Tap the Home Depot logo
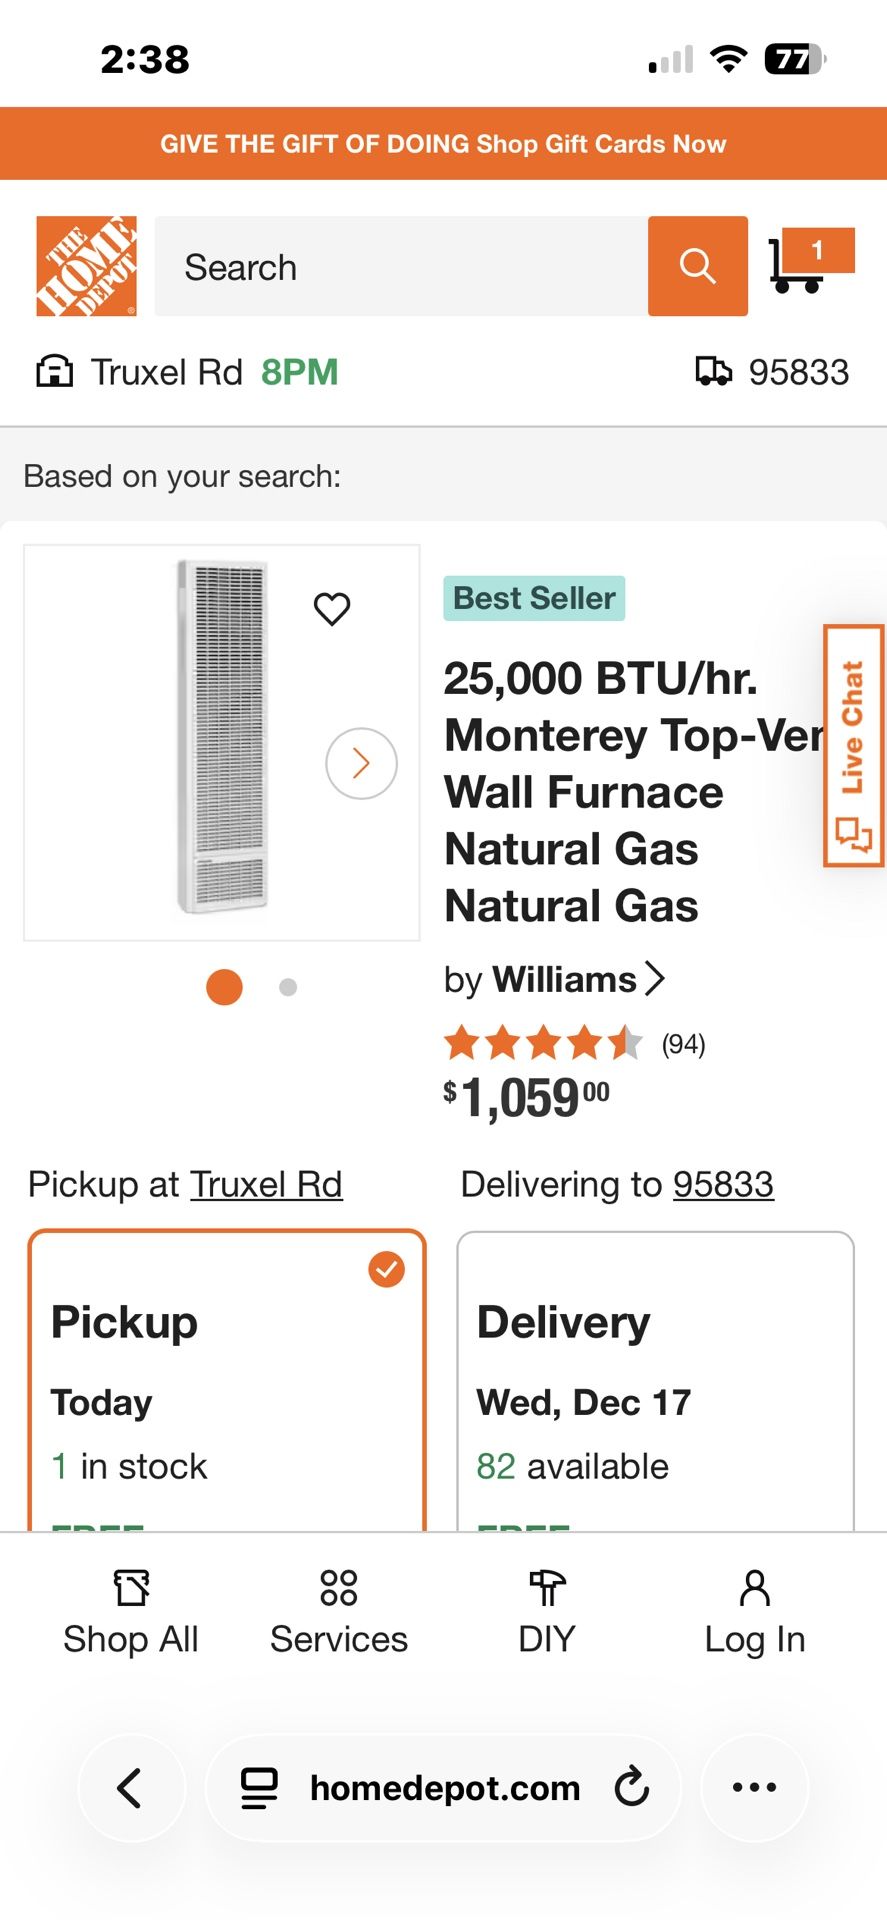Screen dimensions: 887x1920 pyautogui.click(x=86, y=266)
